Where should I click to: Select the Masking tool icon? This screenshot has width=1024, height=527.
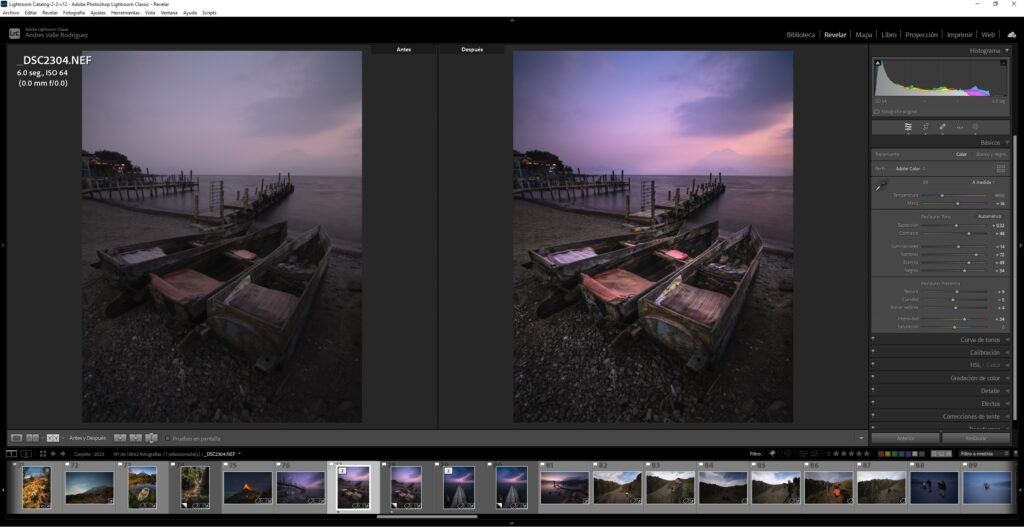tap(975, 127)
